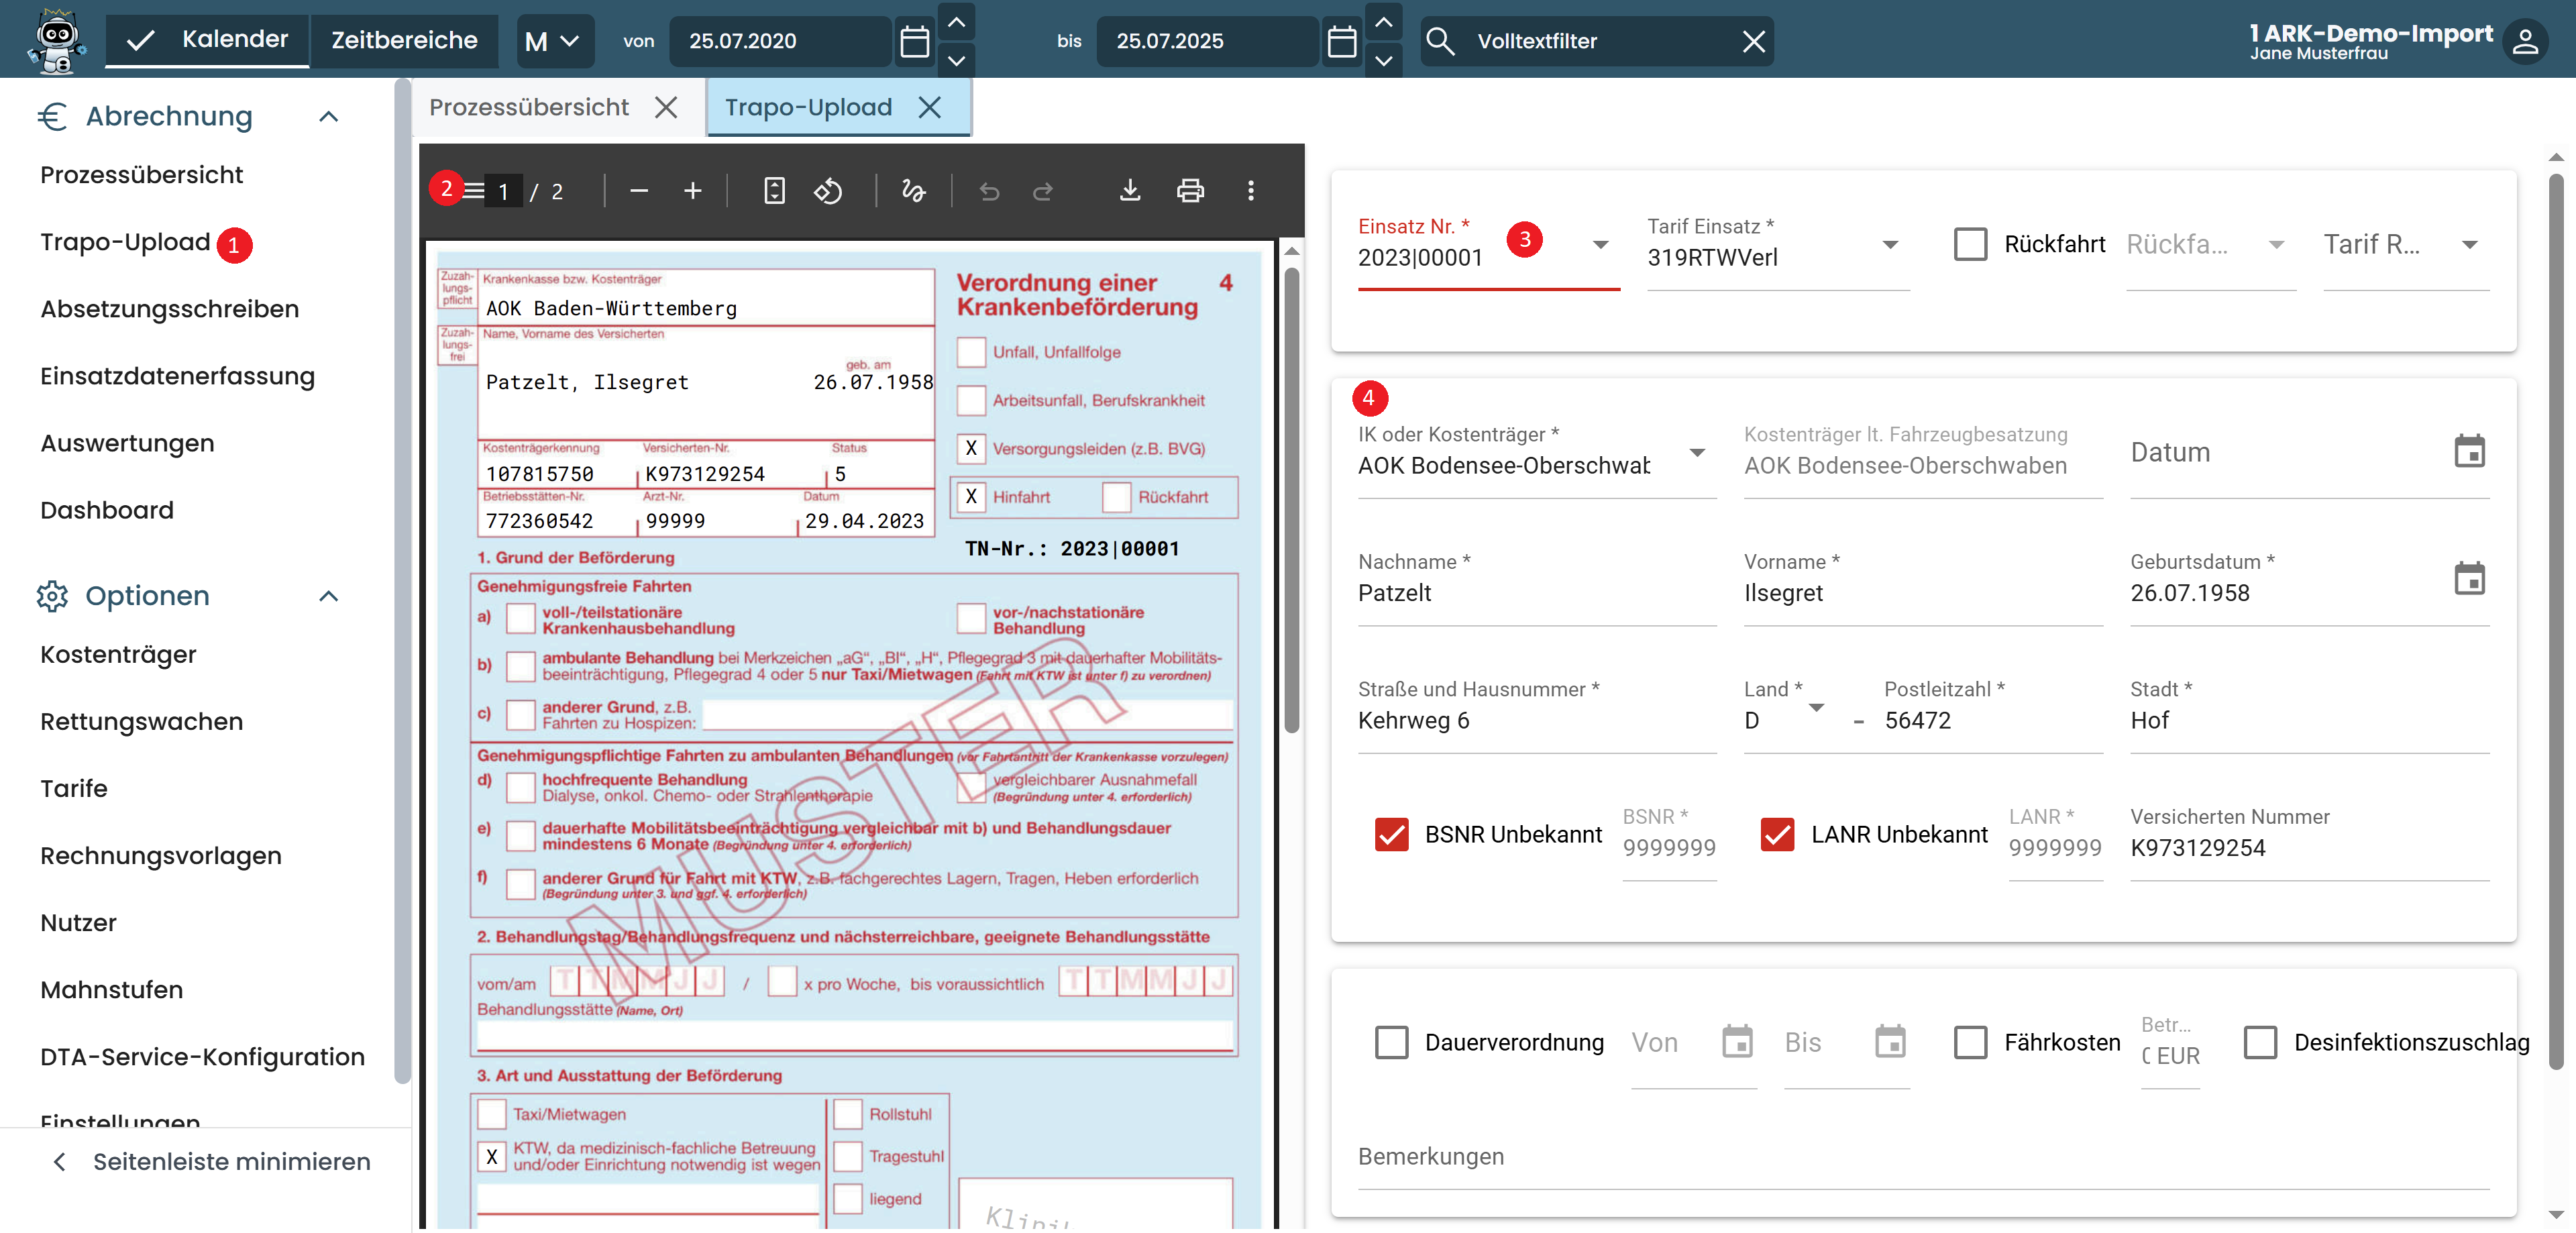The image size is (2576, 1233).
Task: Click the PDF zoom in plus icon
Action: point(692,190)
